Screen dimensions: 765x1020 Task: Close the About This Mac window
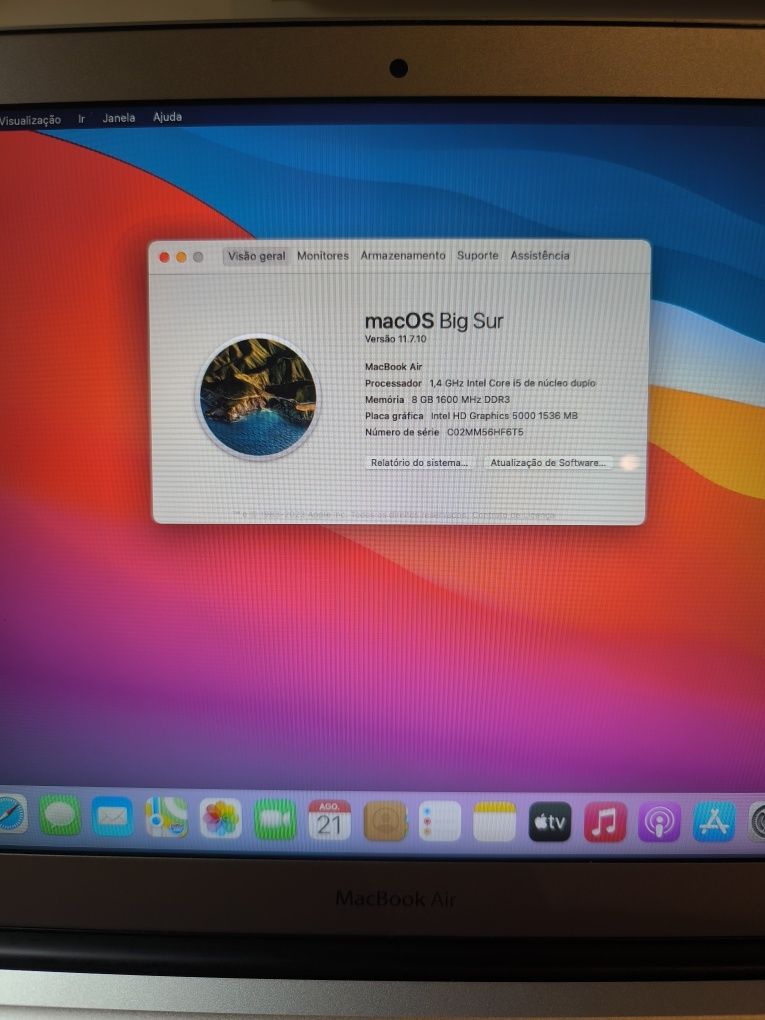pos(165,258)
